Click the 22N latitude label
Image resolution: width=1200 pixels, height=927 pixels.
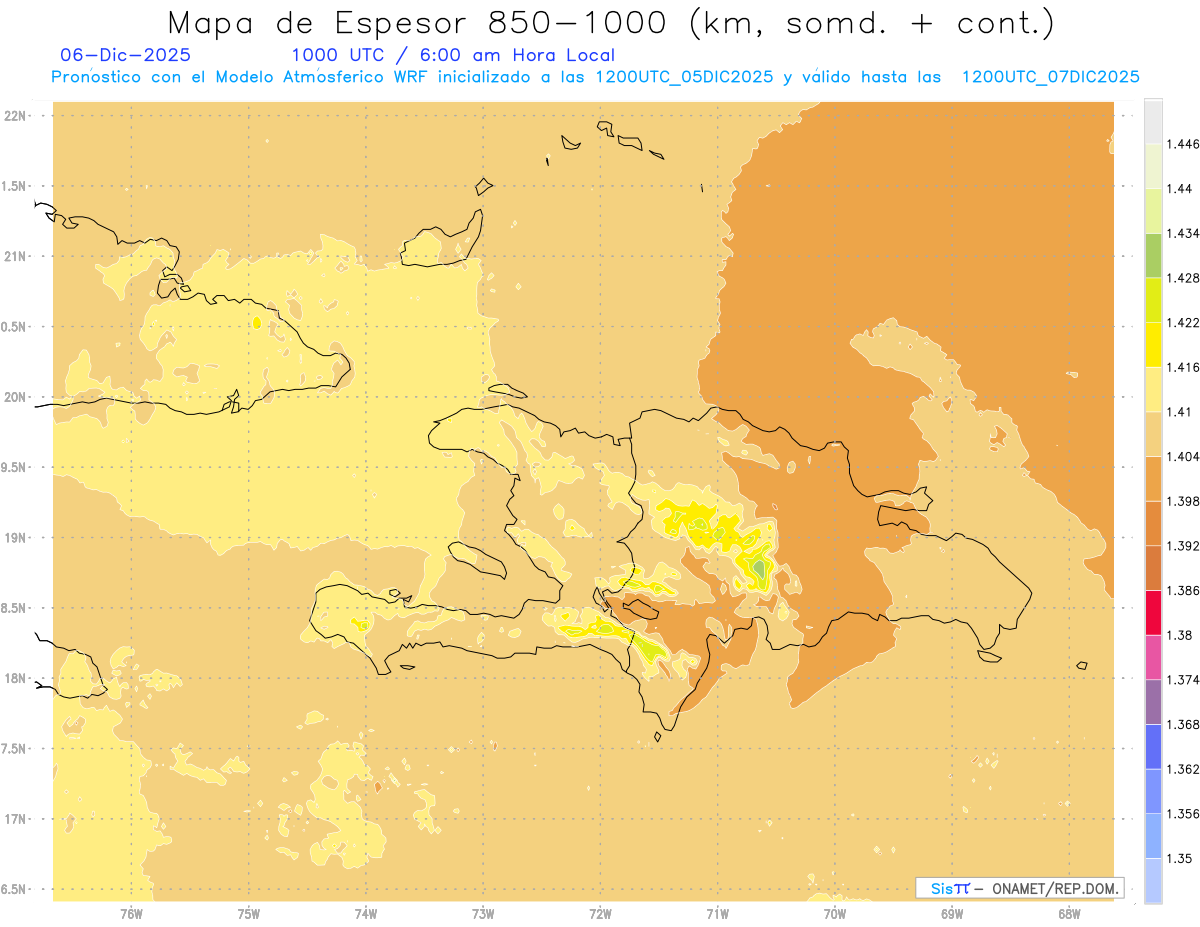15,115
